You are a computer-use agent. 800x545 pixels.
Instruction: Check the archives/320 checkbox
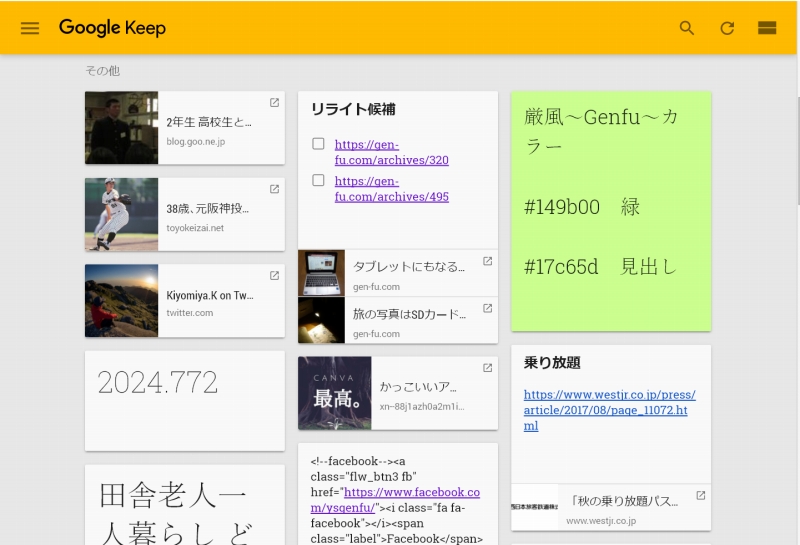pyautogui.click(x=318, y=144)
